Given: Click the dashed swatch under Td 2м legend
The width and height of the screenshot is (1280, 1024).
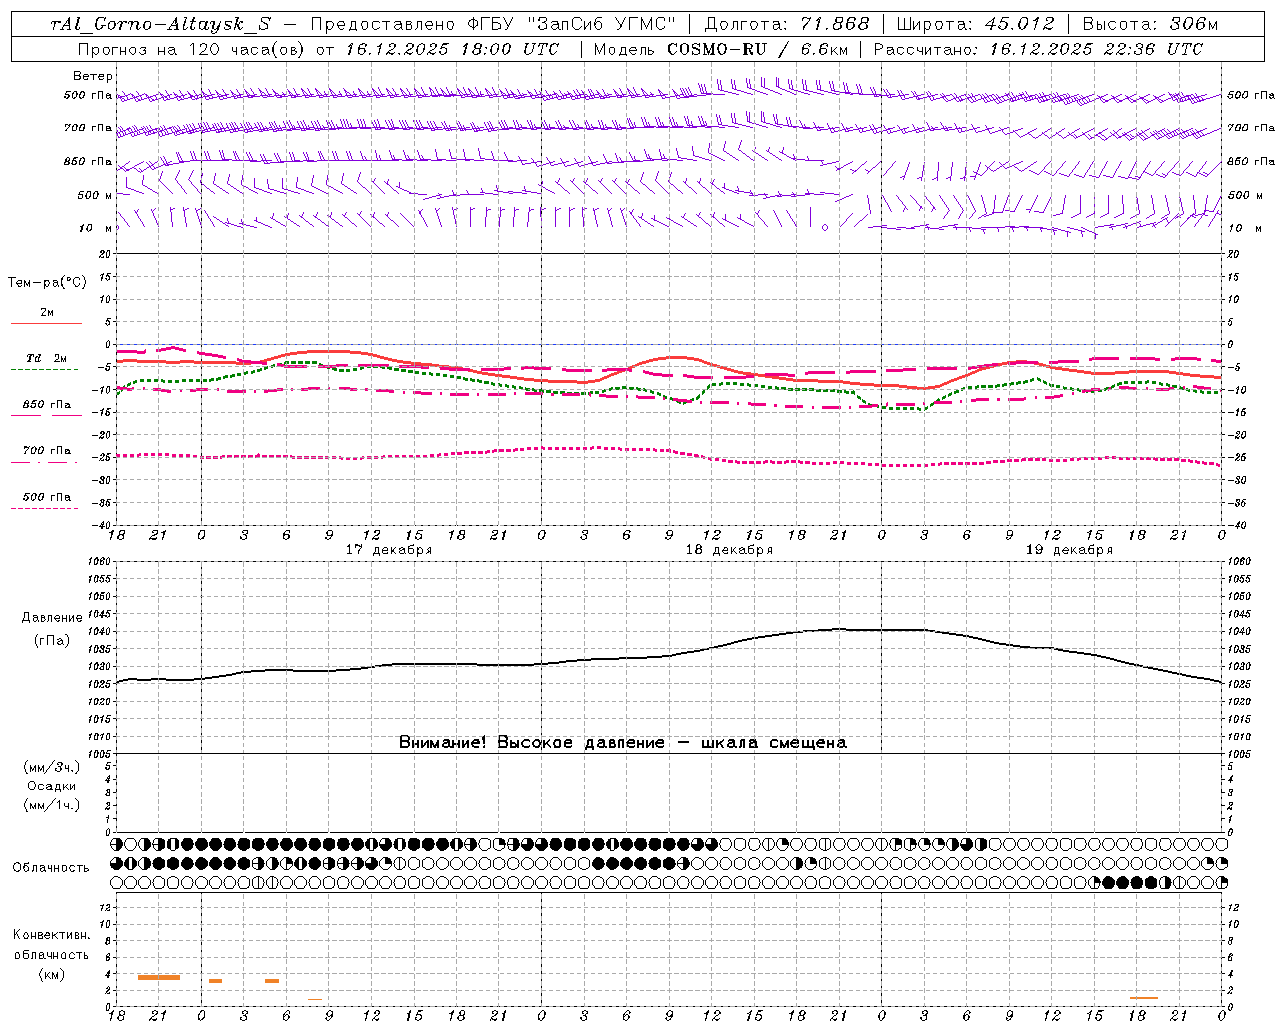Looking at the screenshot, I should click(x=44, y=369).
